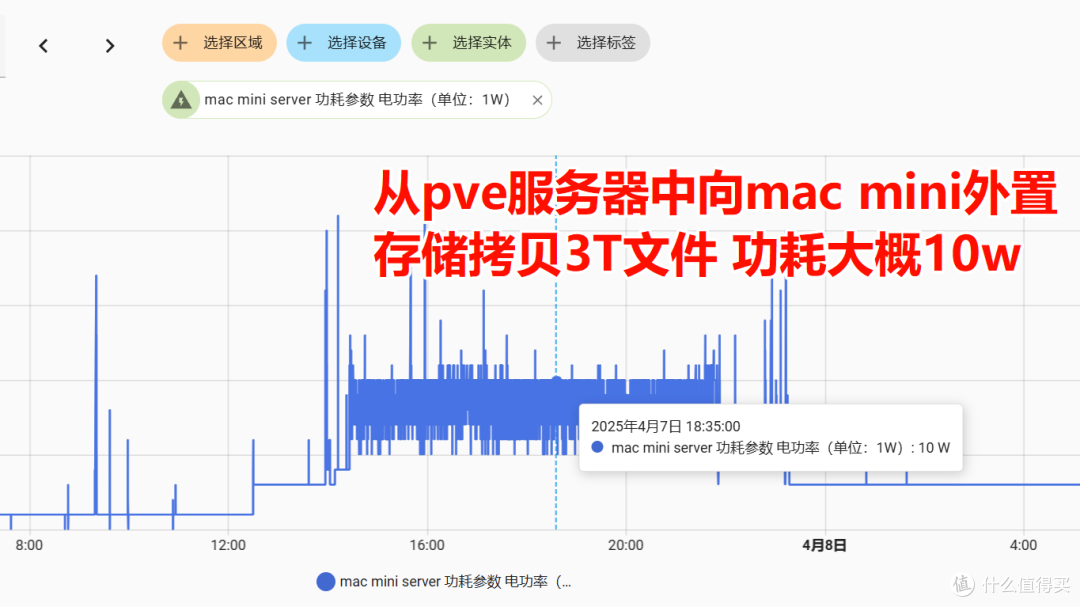Click 4:00 axis label
Viewport: 1080px width, 607px height.
[x=1023, y=545]
